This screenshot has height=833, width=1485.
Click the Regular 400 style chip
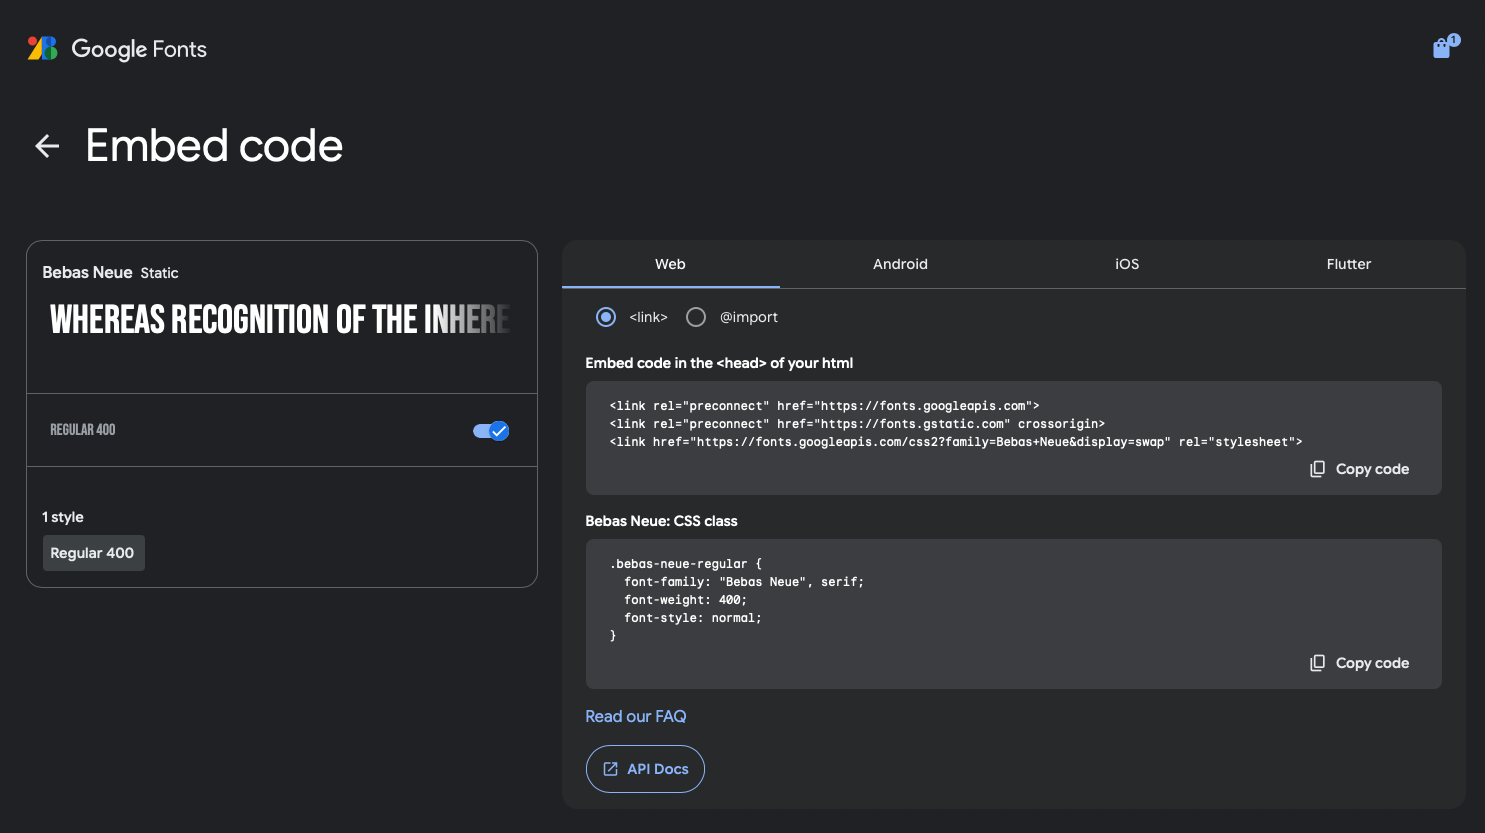tap(93, 553)
